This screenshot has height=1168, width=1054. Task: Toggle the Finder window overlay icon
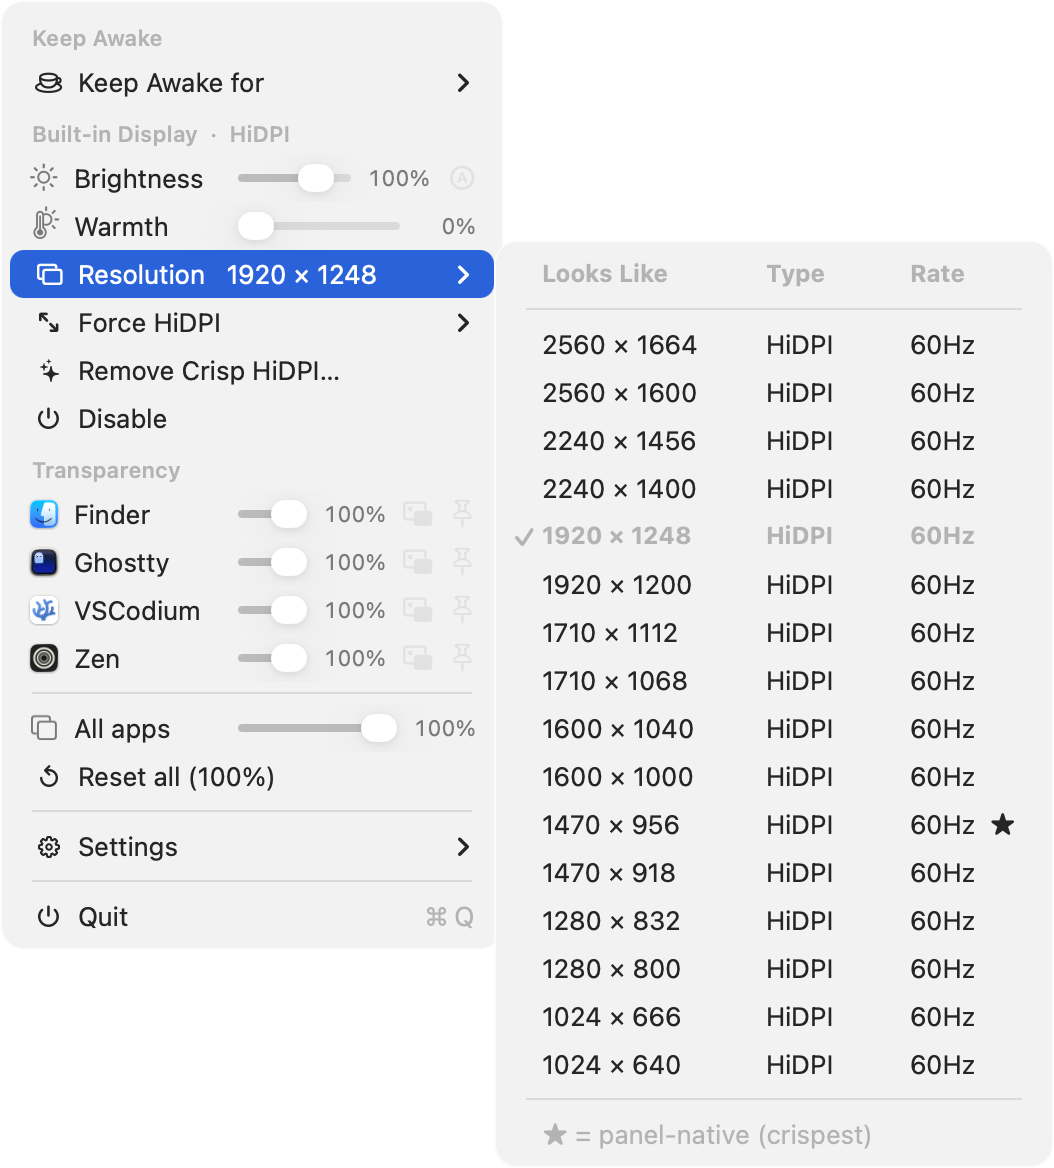[417, 514]
